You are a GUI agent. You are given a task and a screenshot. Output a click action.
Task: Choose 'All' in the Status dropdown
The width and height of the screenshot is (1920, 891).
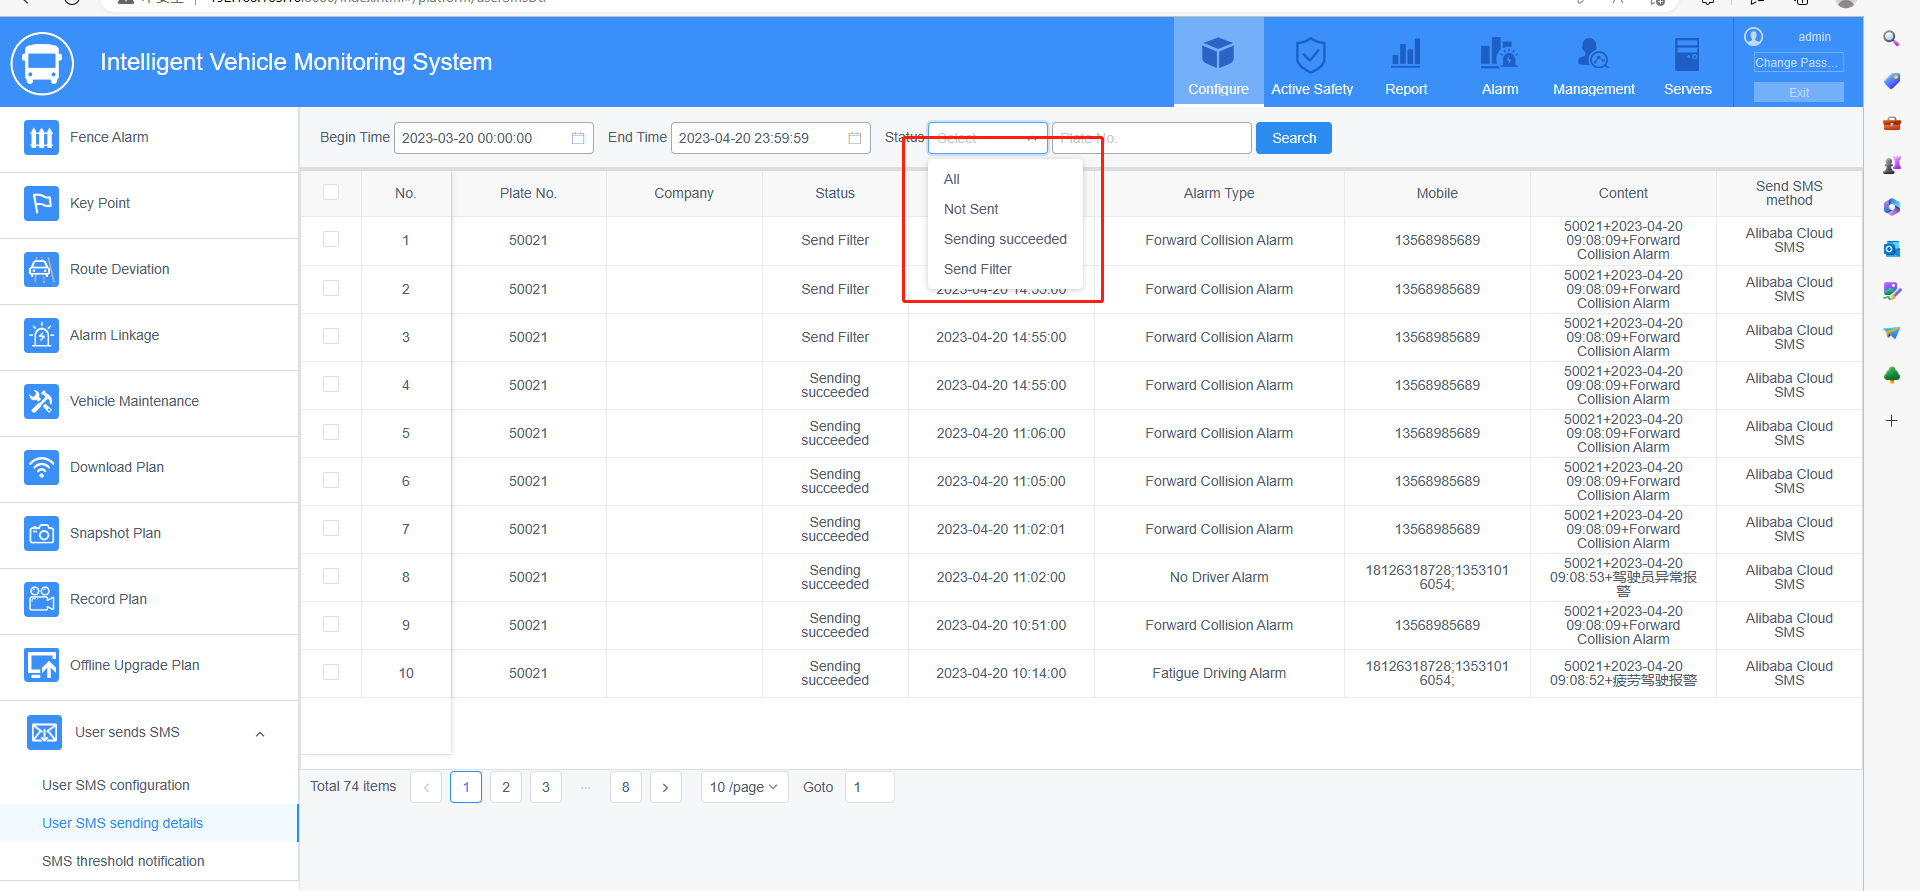click(x=1005, y=179)
